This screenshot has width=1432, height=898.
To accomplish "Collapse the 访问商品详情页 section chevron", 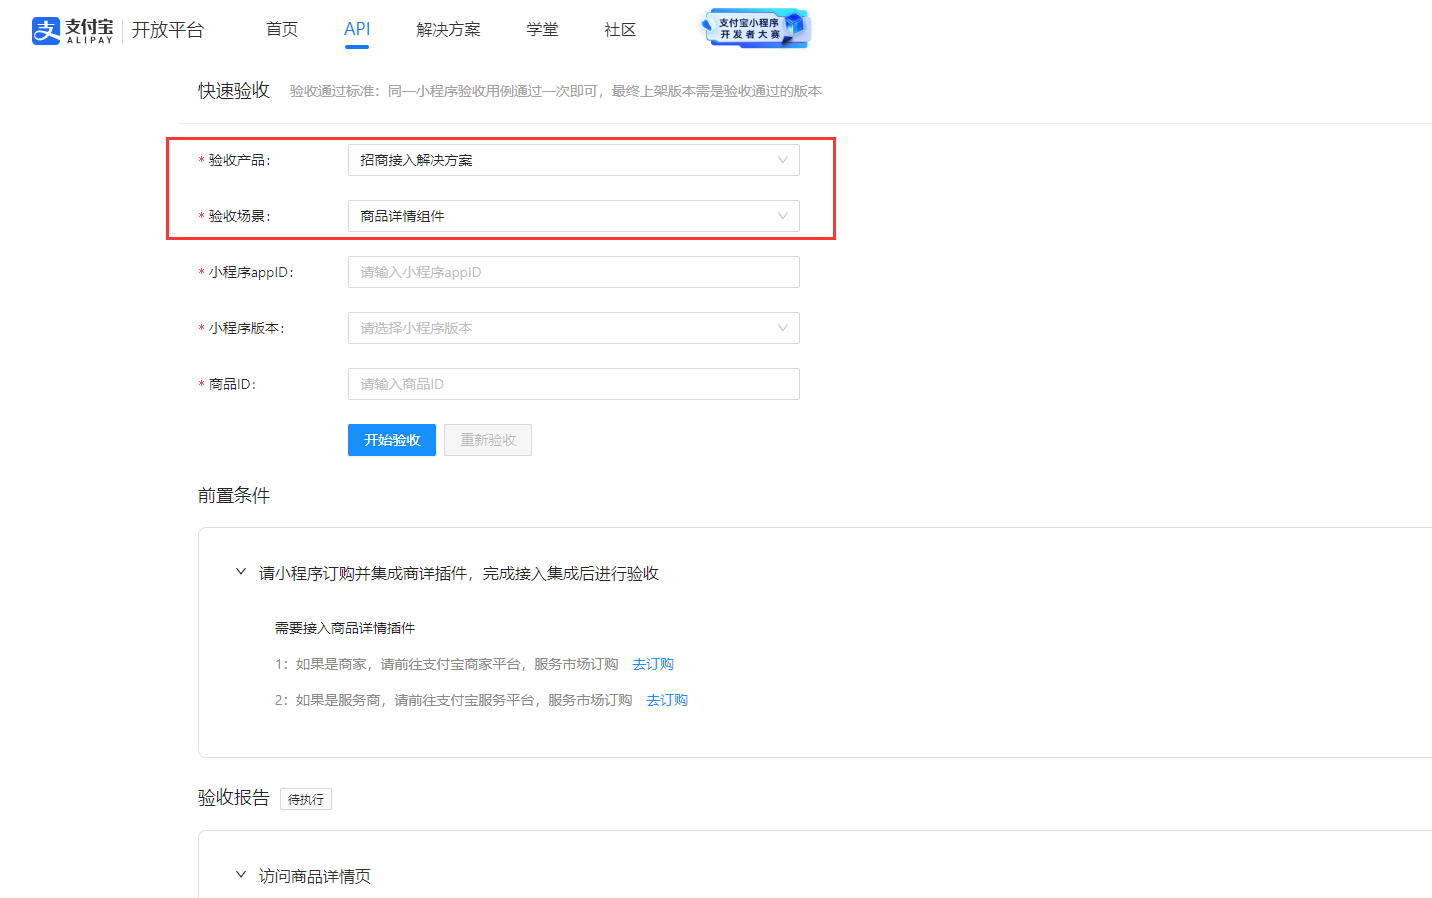I will click(241, 875).
